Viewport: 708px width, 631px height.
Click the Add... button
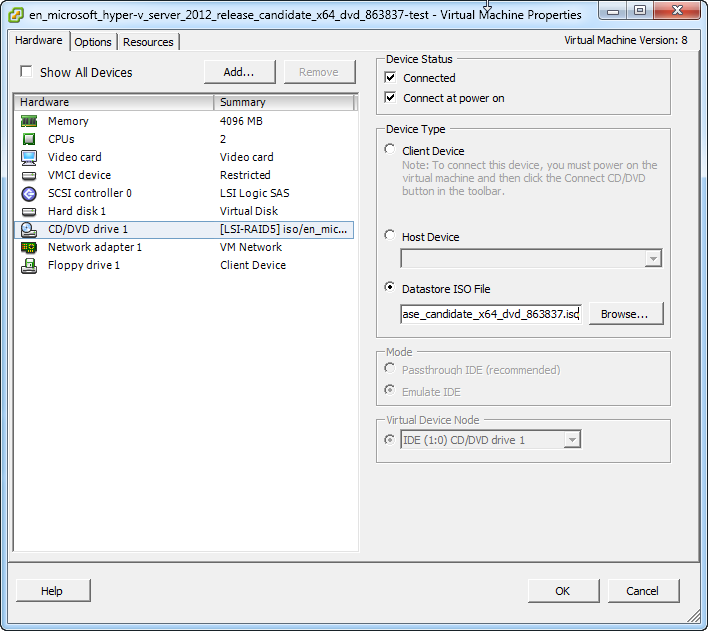[x=239, y=72]
